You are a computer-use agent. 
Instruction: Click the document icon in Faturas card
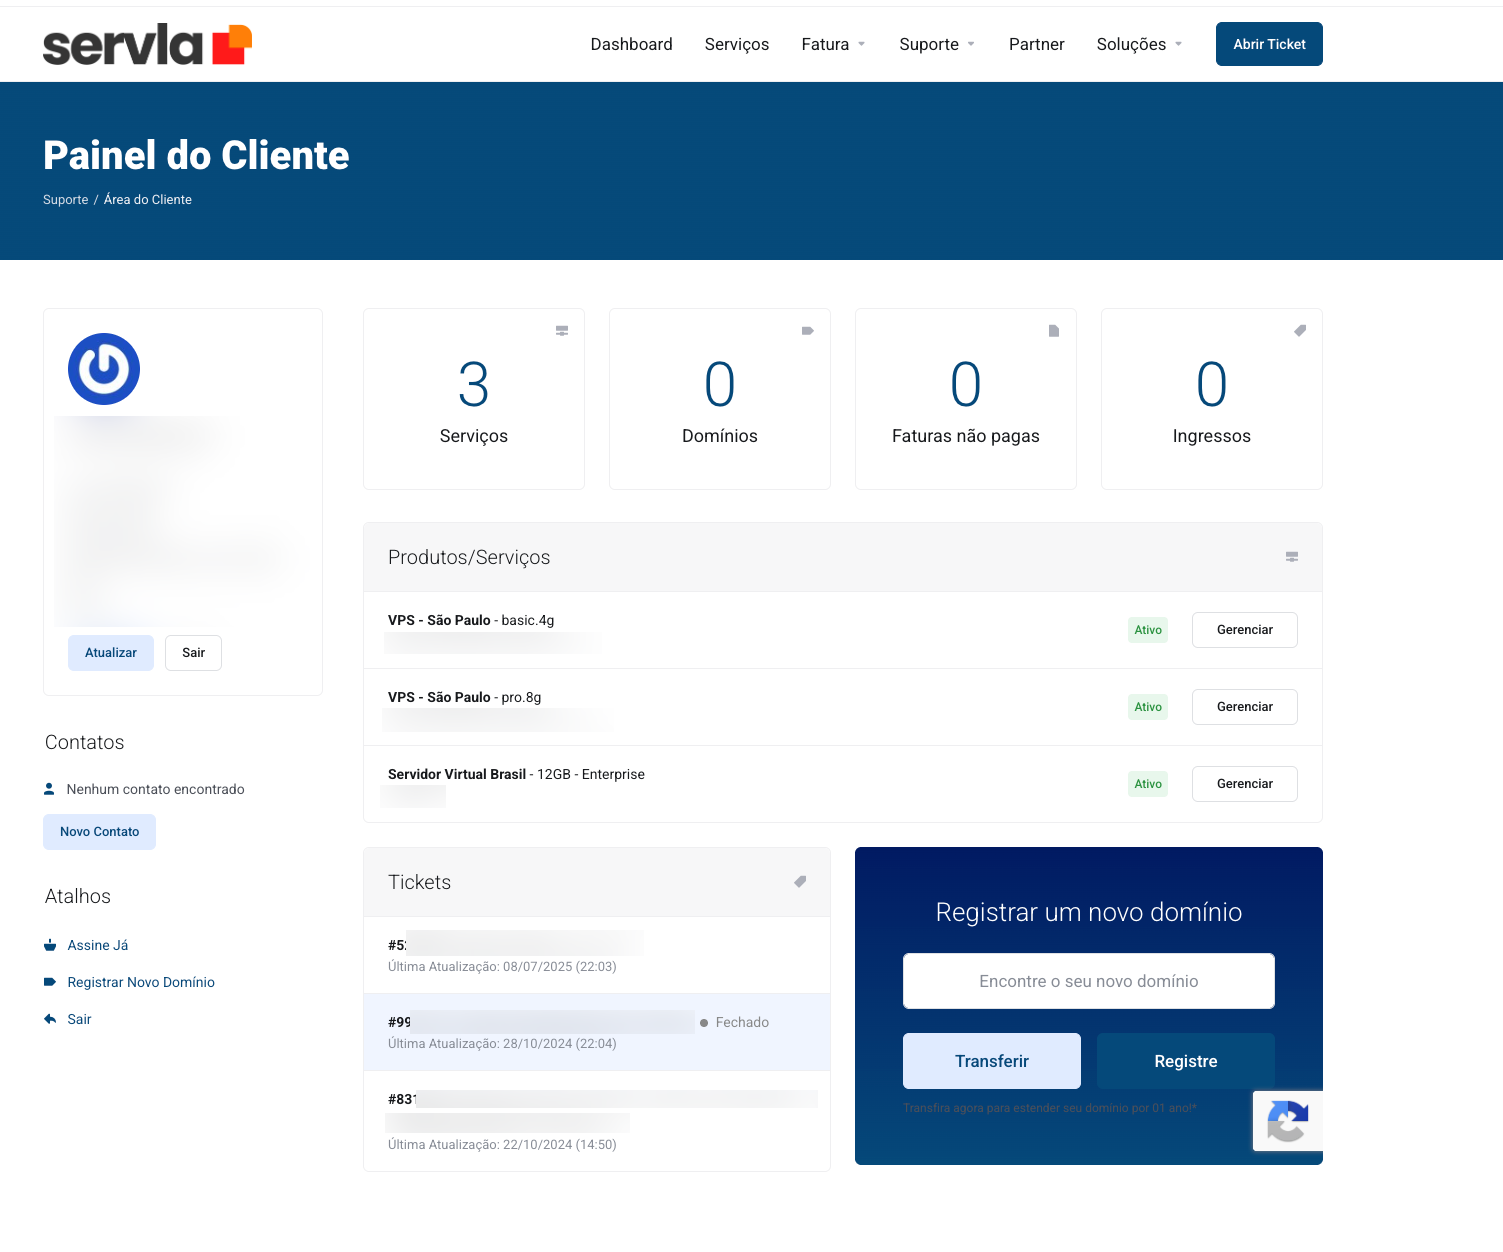click(1054, 331)
